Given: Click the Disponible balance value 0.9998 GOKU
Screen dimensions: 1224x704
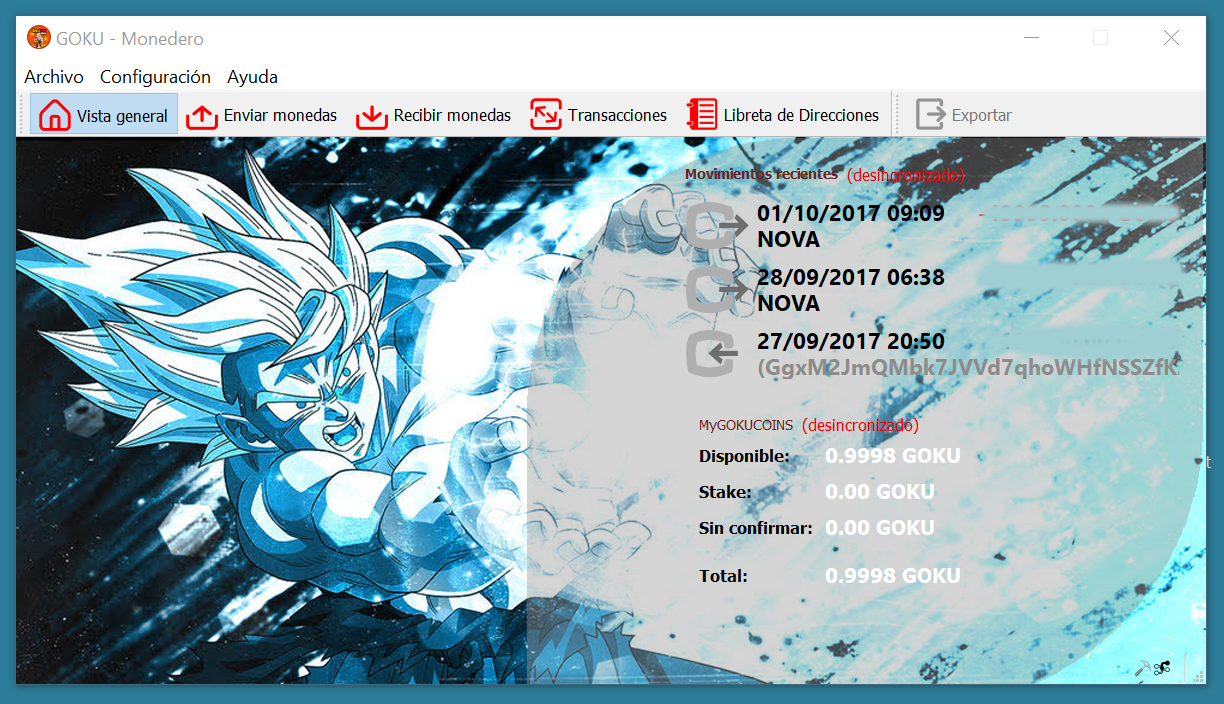Looking at the screenshot, I should 892,456.
